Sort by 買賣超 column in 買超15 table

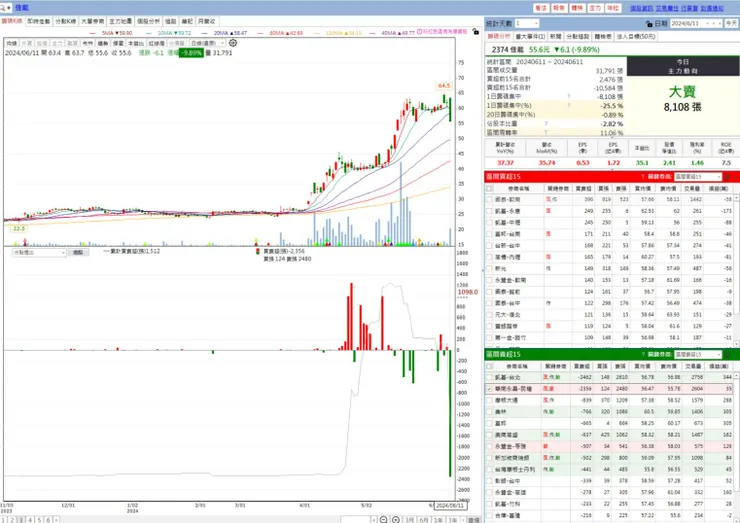583,188
